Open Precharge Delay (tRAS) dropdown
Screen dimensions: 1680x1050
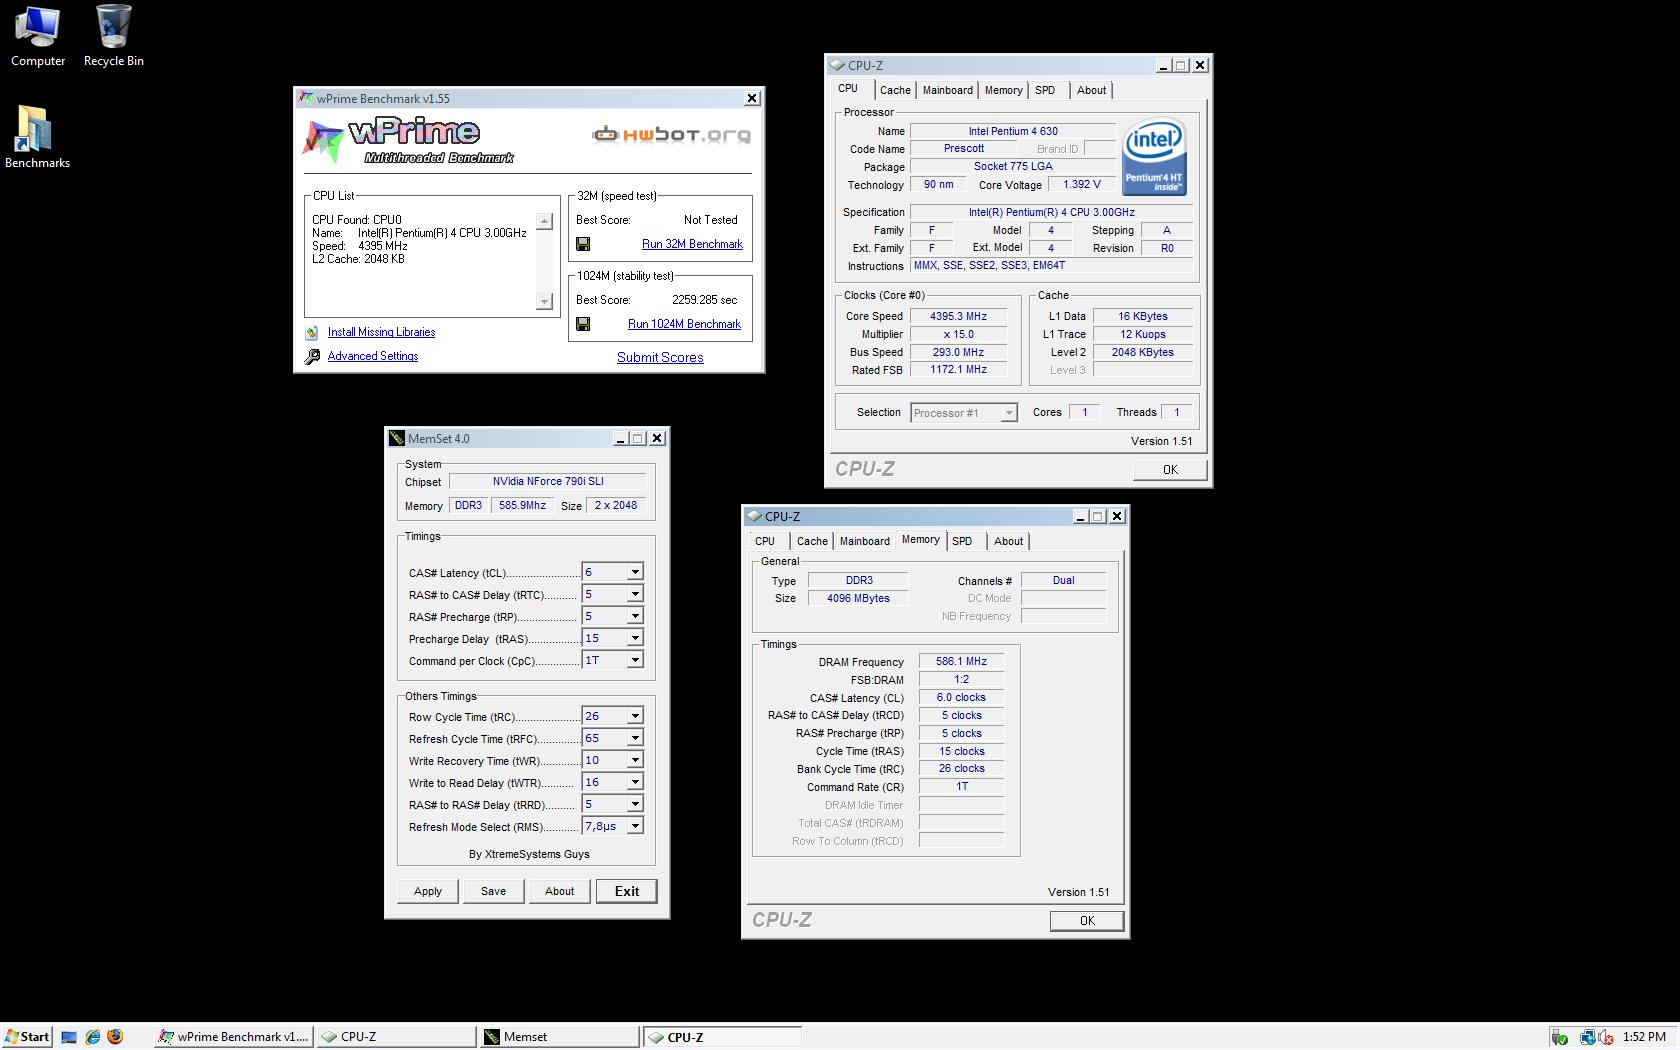[634, 638]
